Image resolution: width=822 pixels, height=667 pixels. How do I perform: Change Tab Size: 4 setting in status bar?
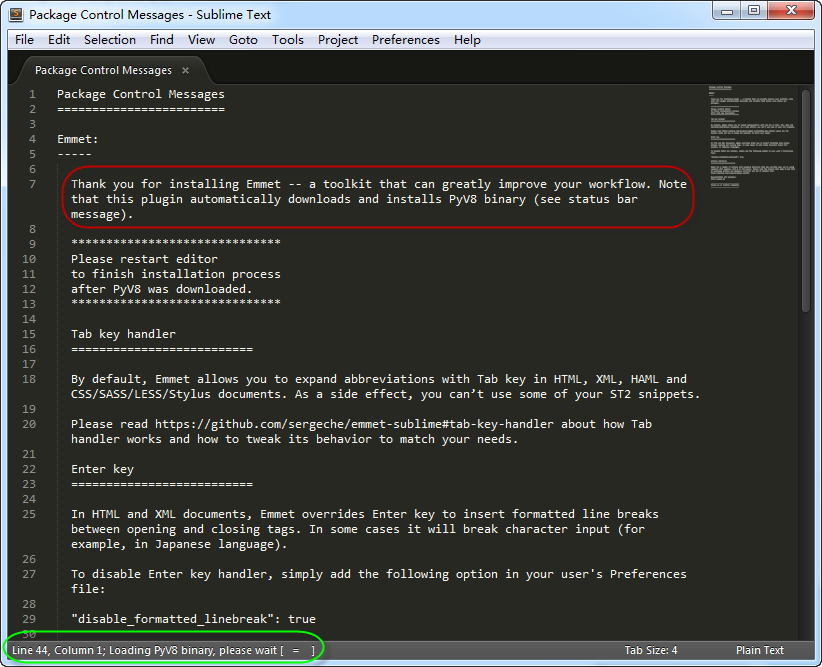click(x=651, y=650)
